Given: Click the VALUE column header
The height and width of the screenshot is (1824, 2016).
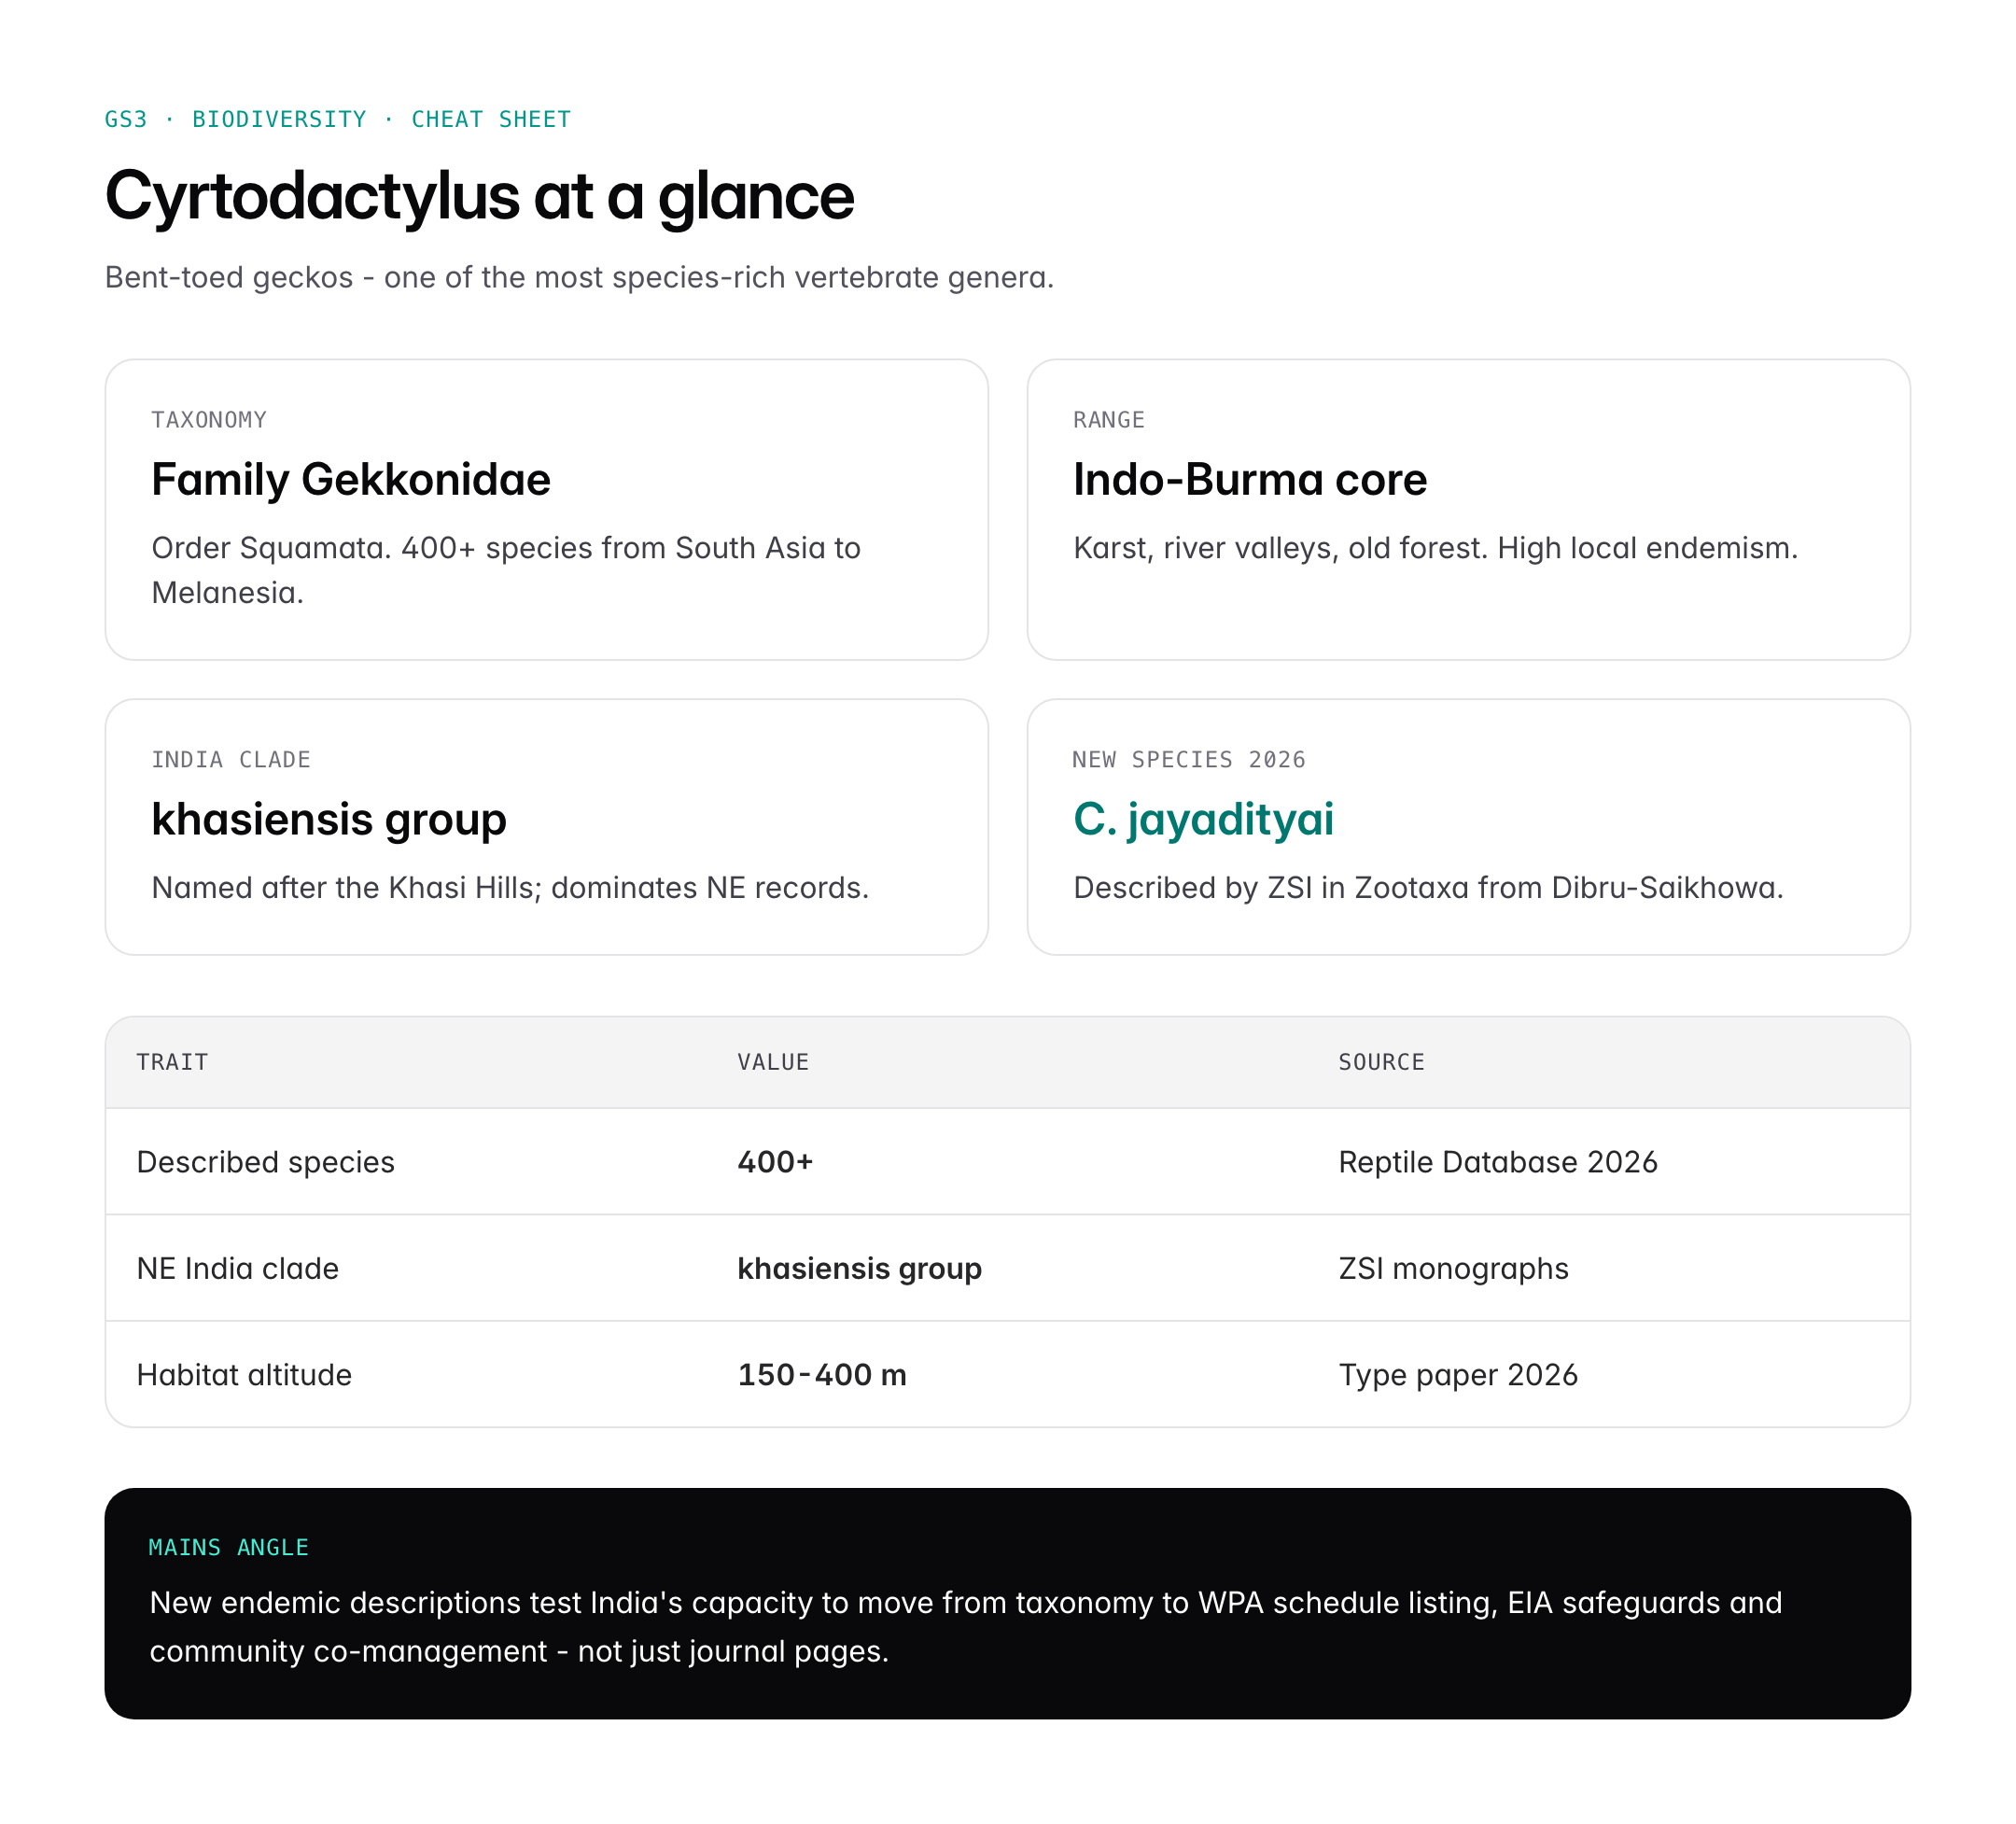Looking at the screenshot, I should (x=773, y=1062).
